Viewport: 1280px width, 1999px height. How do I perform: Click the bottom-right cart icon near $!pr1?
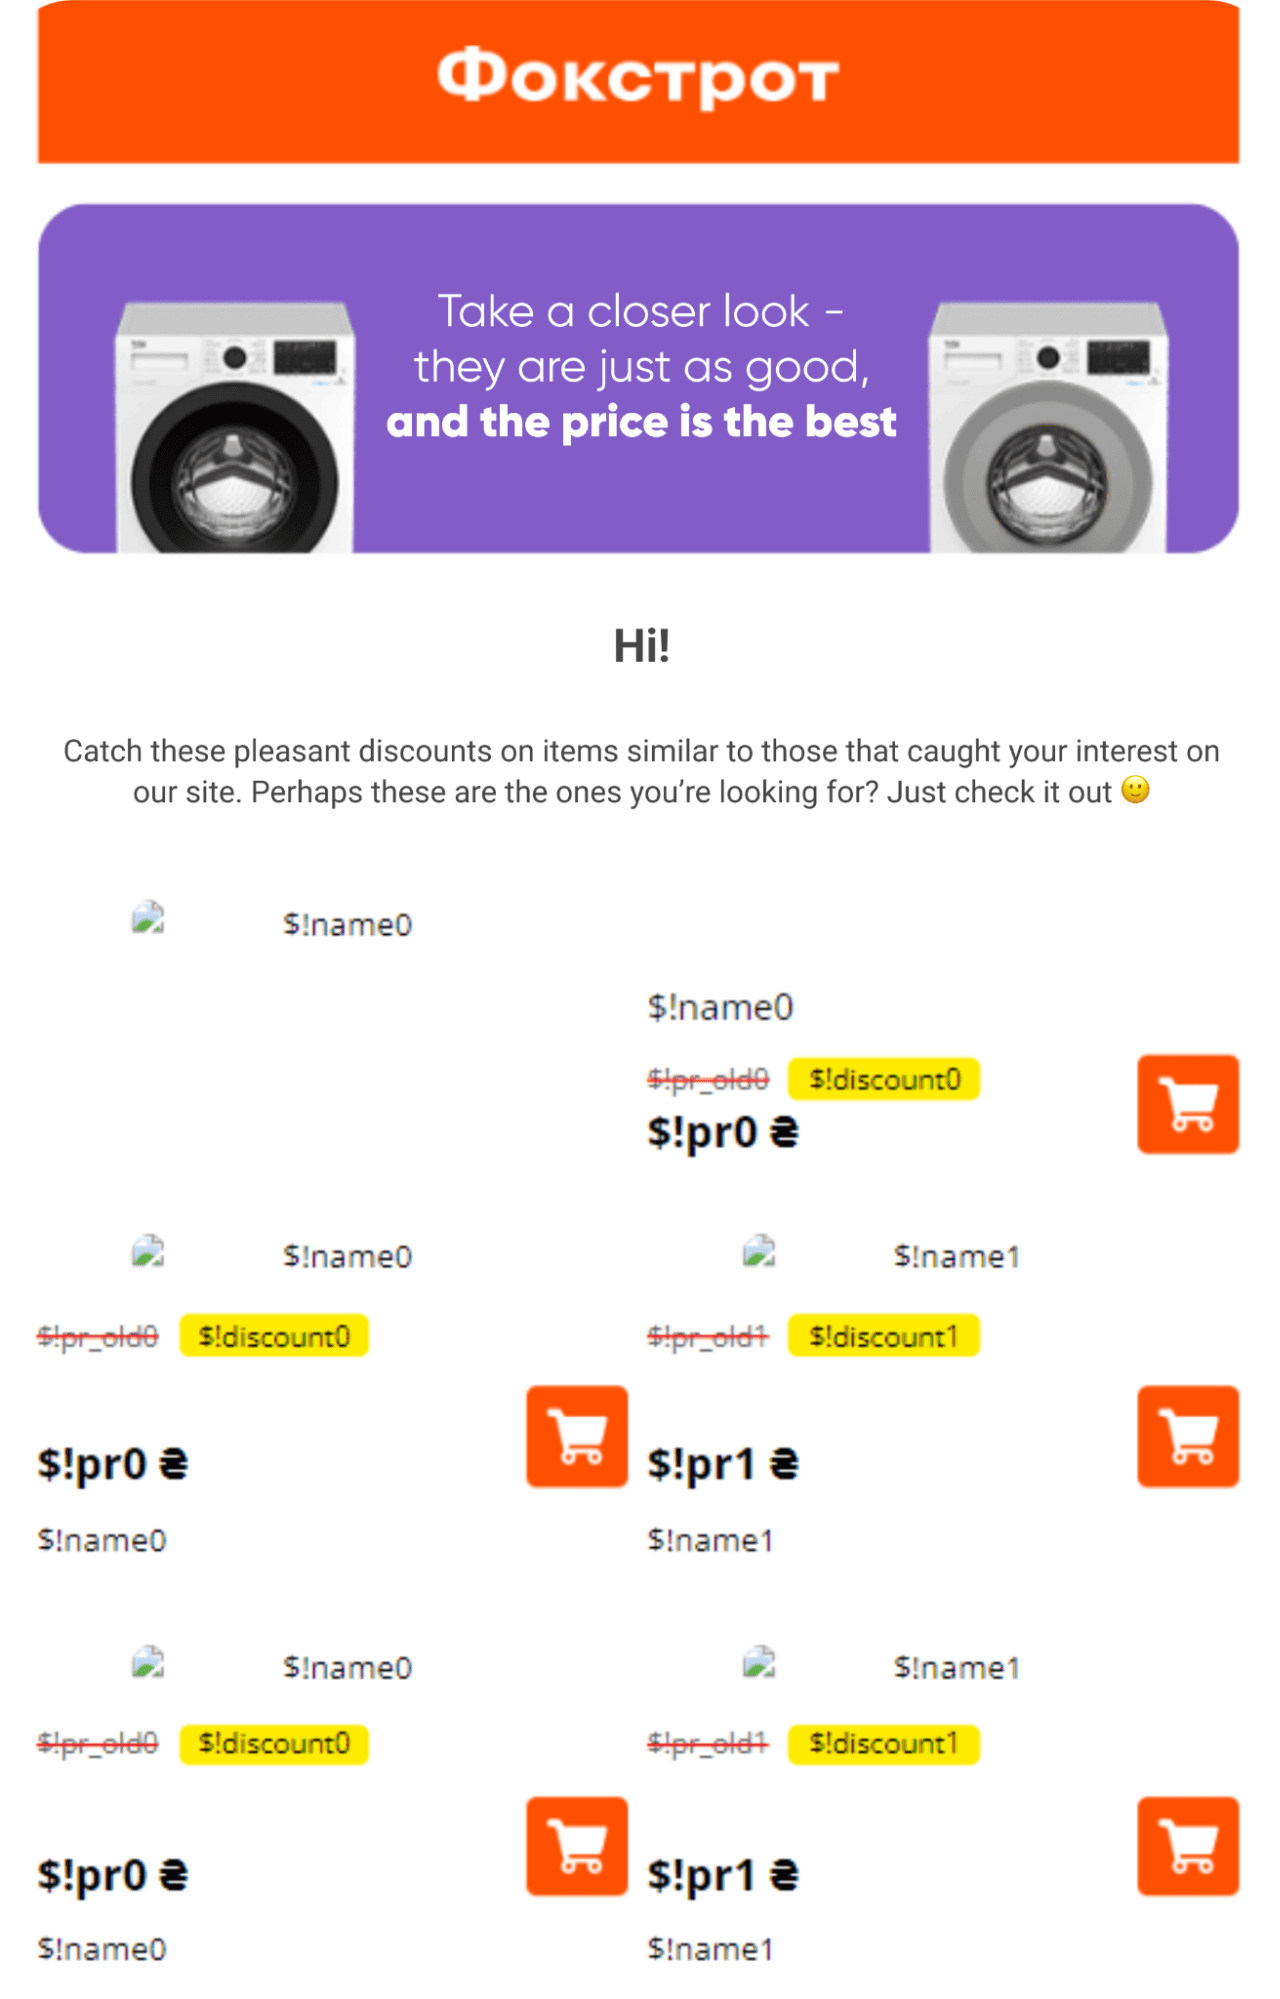point(1186,1848)
